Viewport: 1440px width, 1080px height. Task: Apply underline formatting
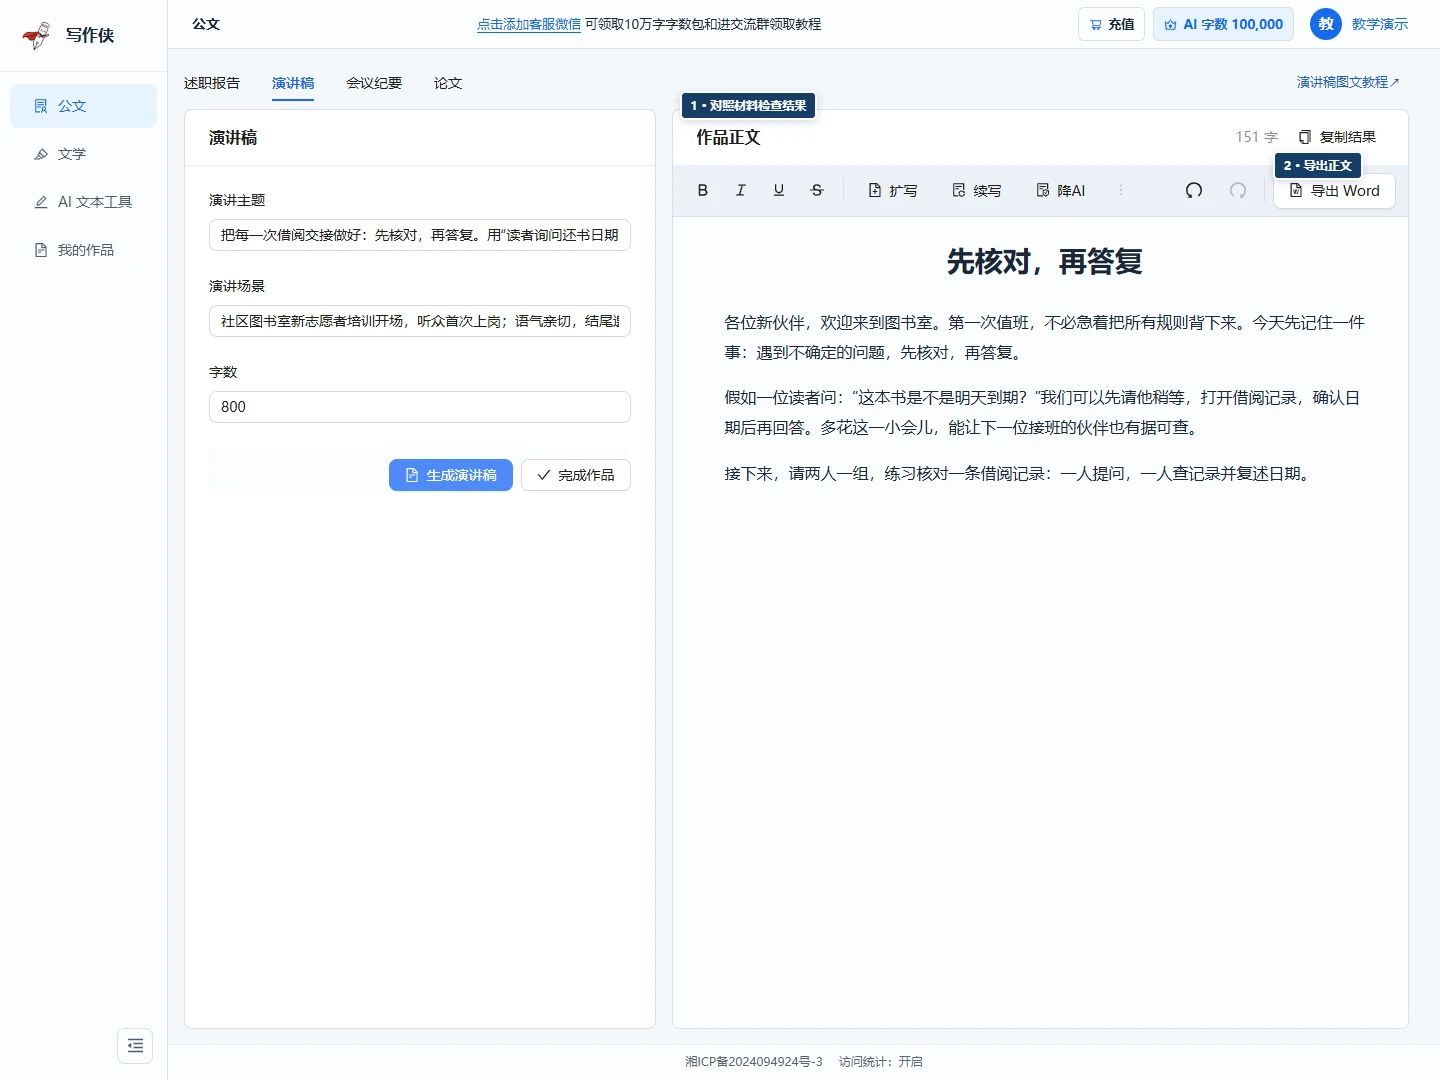pyautogui.click(x=779, y=190)
